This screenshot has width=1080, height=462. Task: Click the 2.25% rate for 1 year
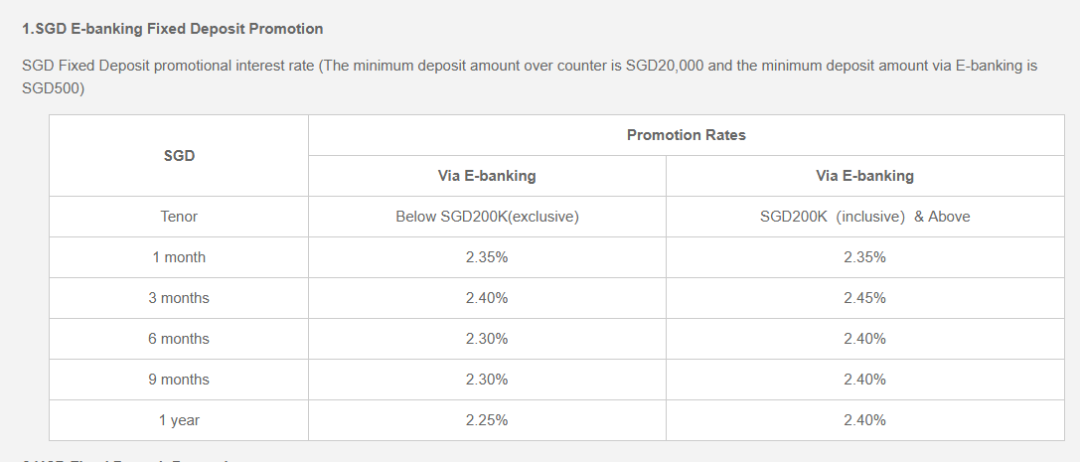[487, 420]
